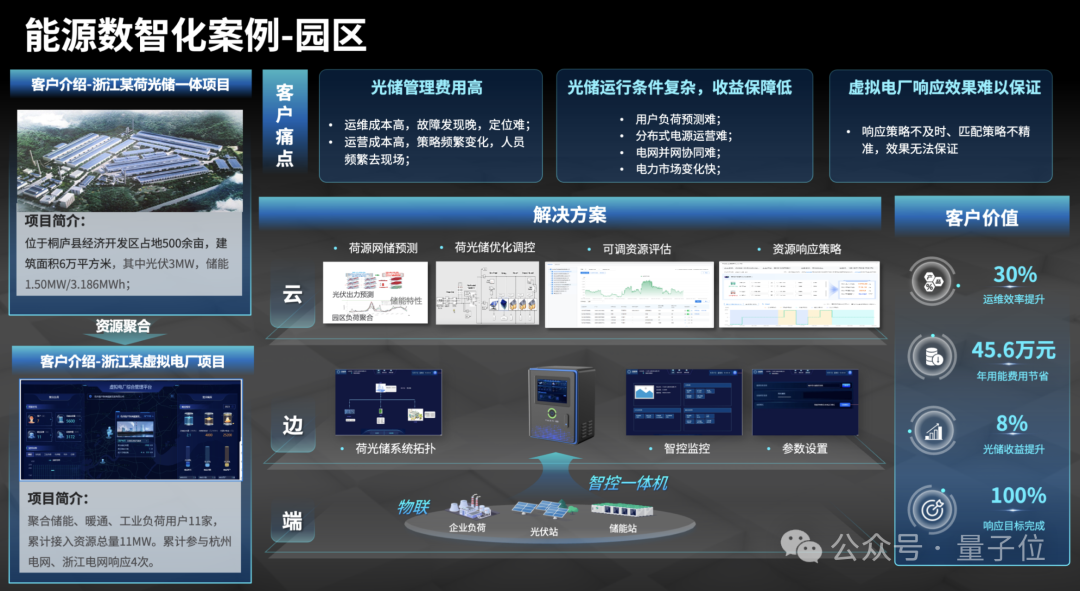Expand the 客户痛点 section header

[285, 127]
